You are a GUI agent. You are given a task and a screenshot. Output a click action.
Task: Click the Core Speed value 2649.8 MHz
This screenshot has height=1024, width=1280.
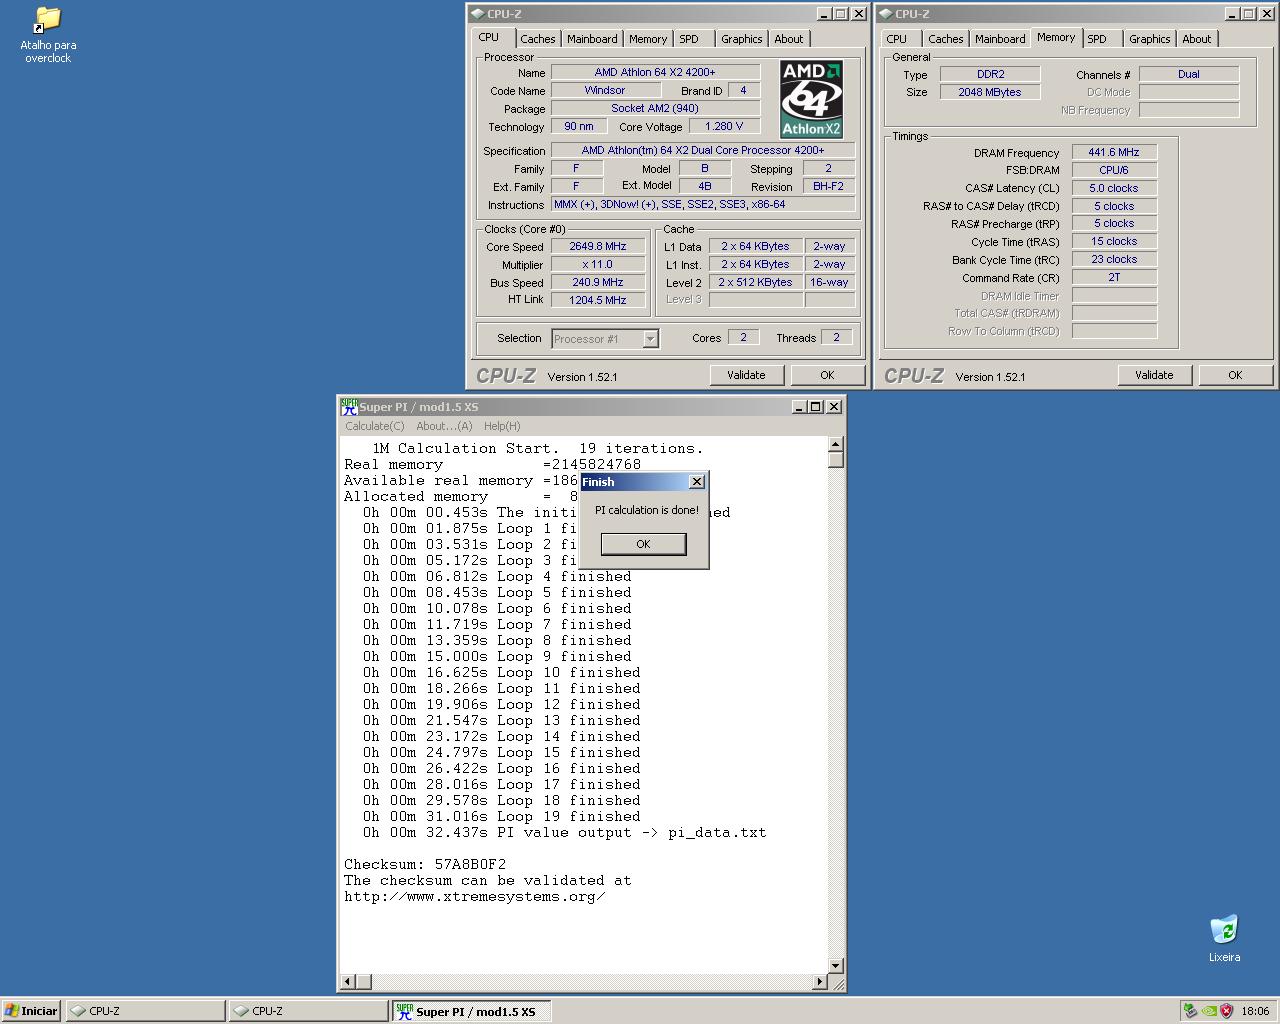[x=598, y=246]
